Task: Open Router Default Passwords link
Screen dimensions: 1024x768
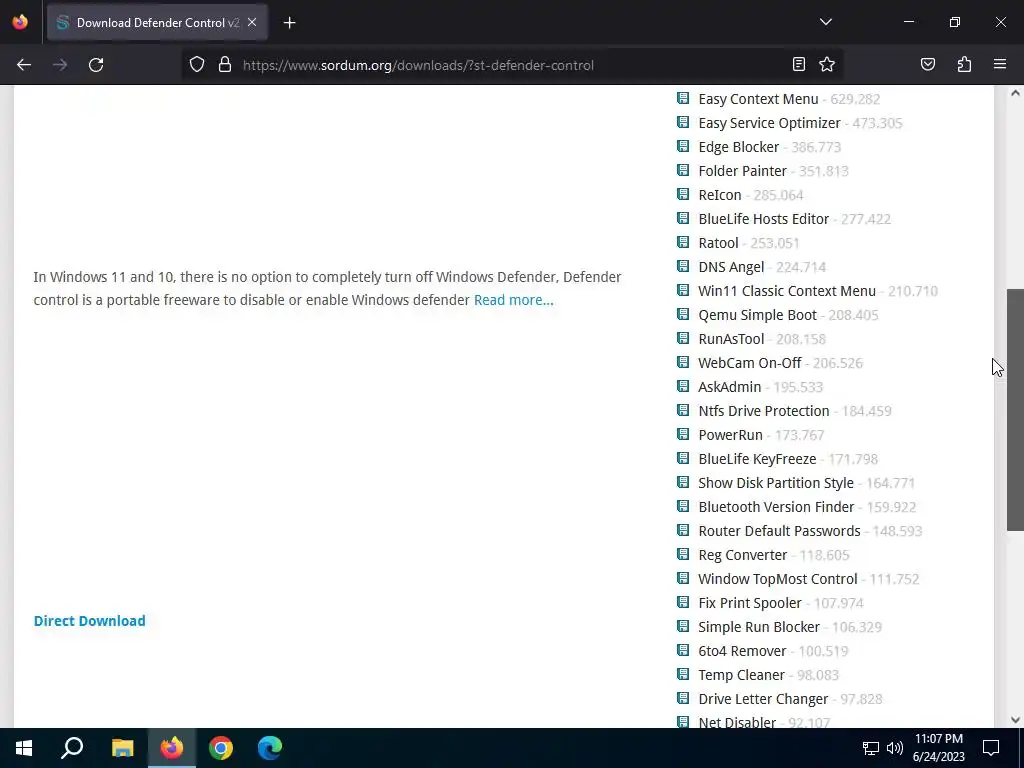Action: tap(779, 532)
